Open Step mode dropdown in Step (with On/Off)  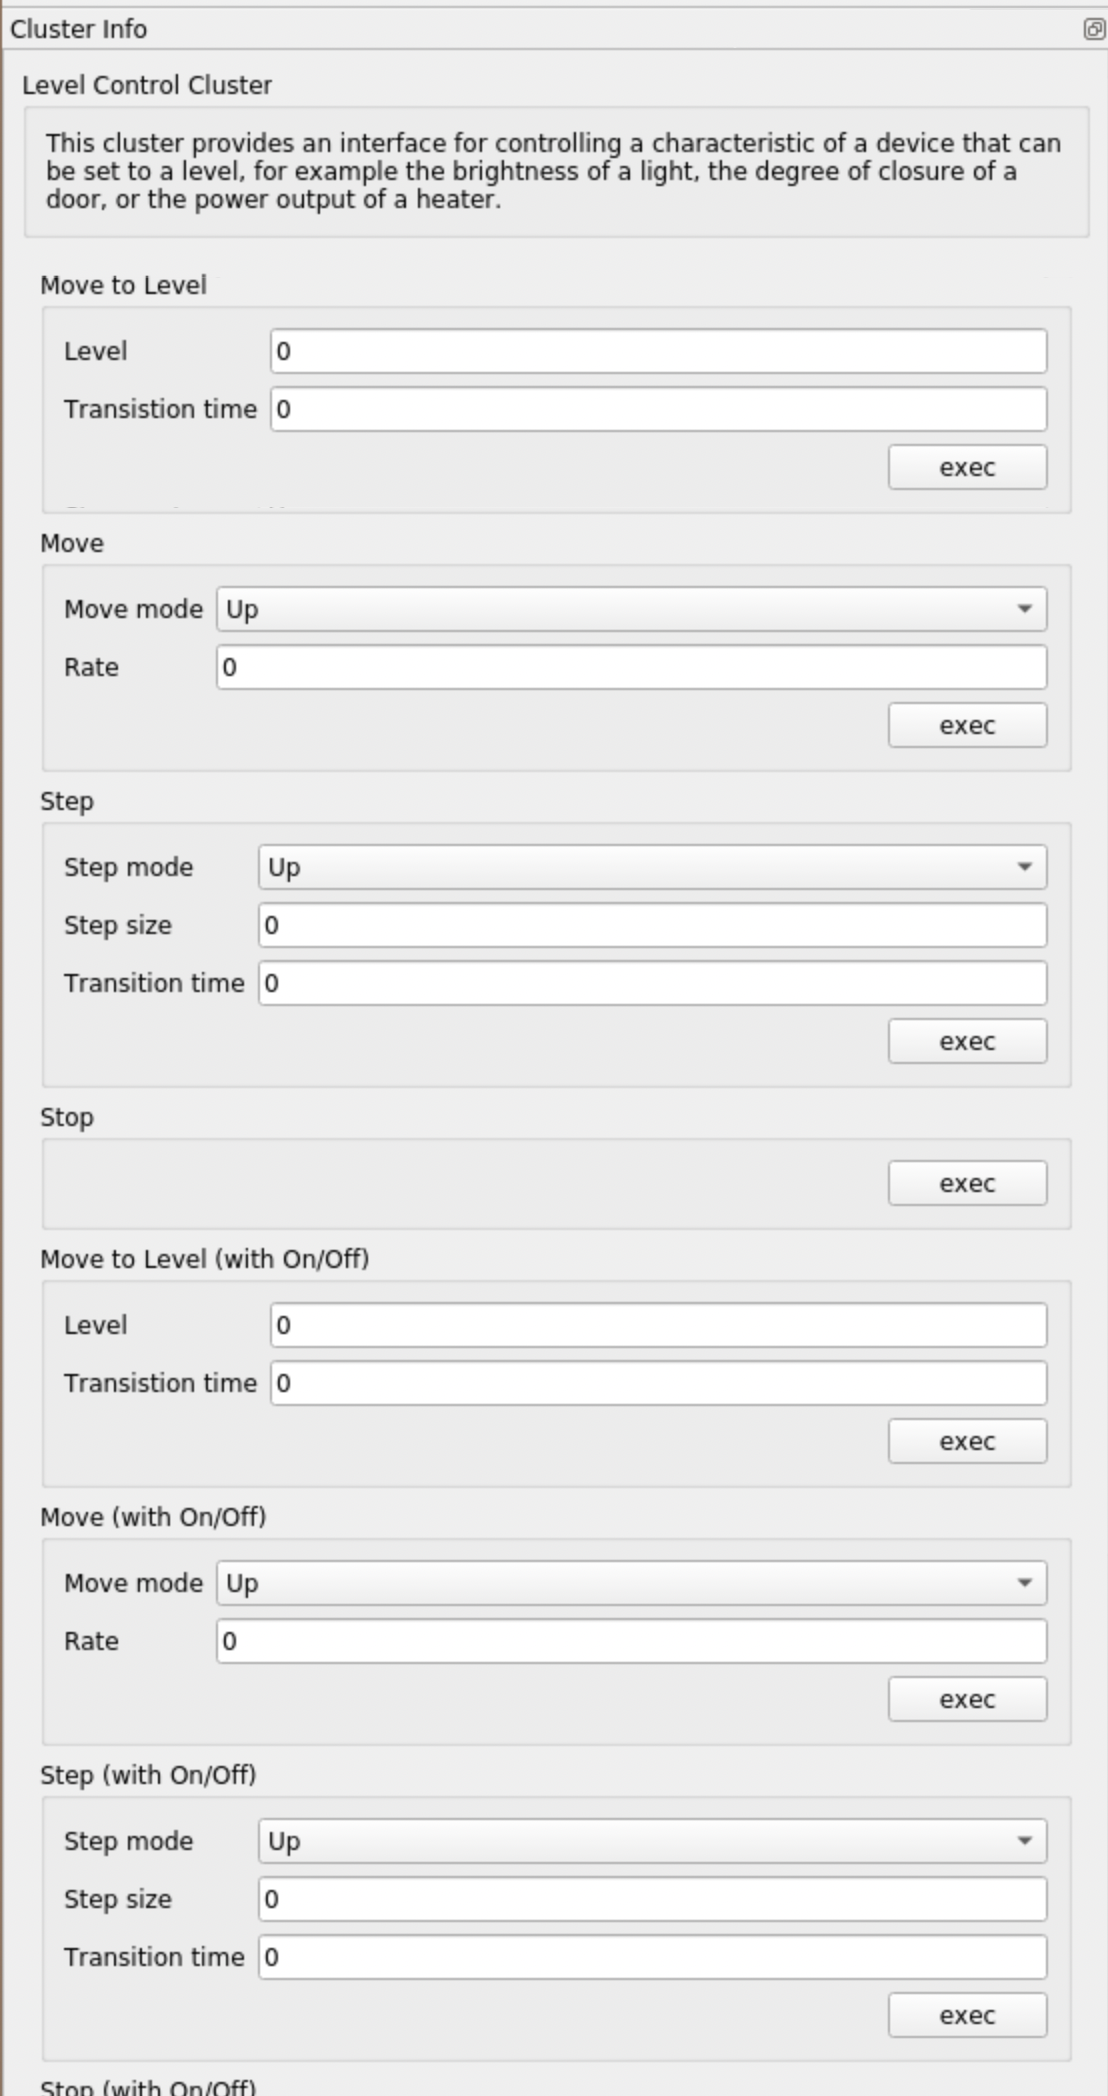coord(653,1841)
